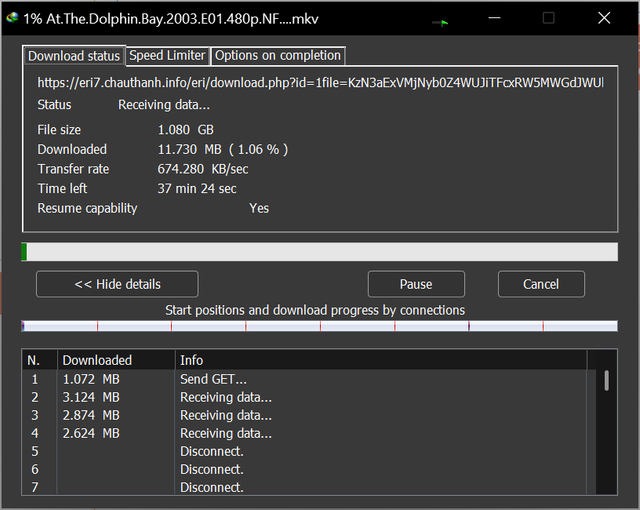Switch to the Download status tab
The width and height of the screenshot is (640, 510).
coord(74,55)
